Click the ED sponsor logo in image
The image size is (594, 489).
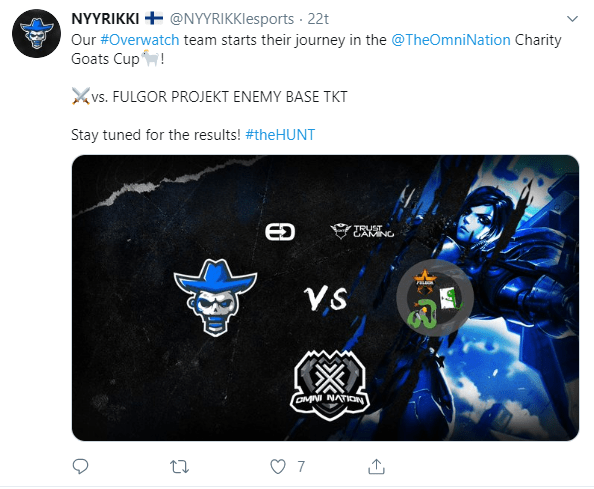[280, 232]
